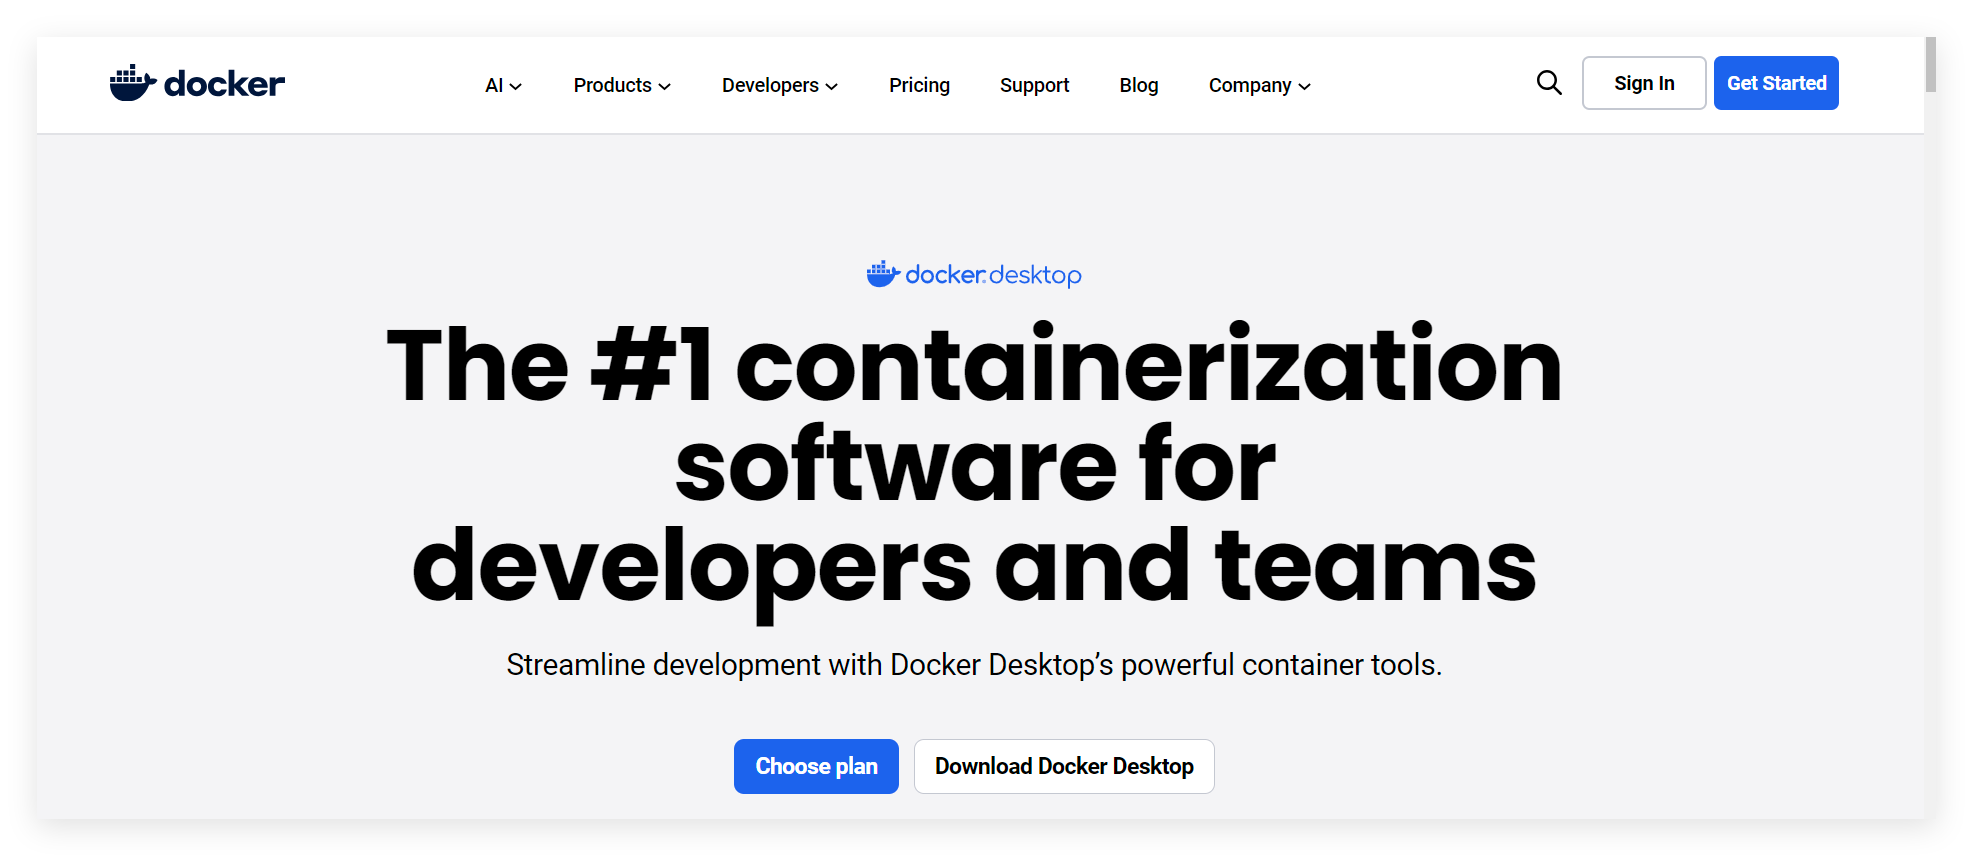Expand the AI dropdown menu
This screenshot has width=1973, height=856.
coord(503,85)
